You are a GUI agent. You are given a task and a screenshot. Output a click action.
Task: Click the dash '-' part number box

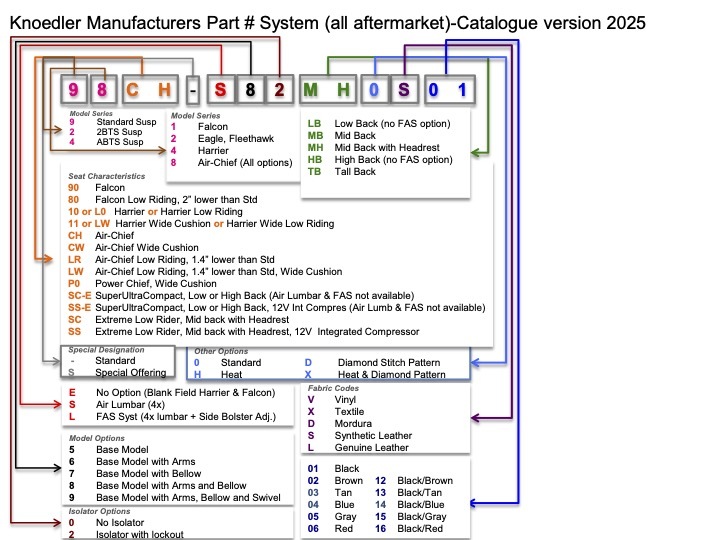[193, 90]
